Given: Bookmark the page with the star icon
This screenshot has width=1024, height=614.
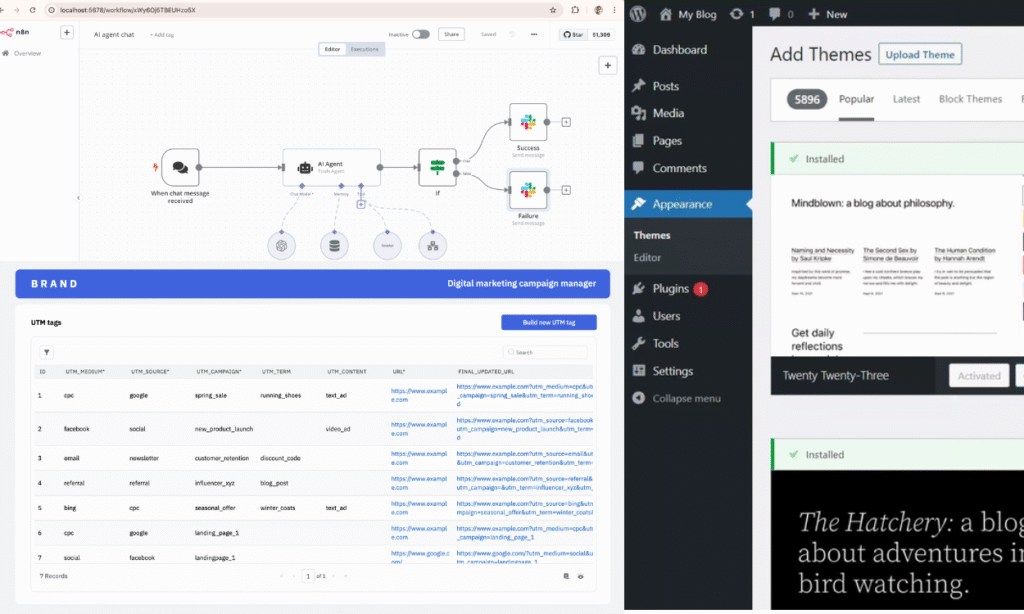Looking at the screenshot, I should pos(553,9).
